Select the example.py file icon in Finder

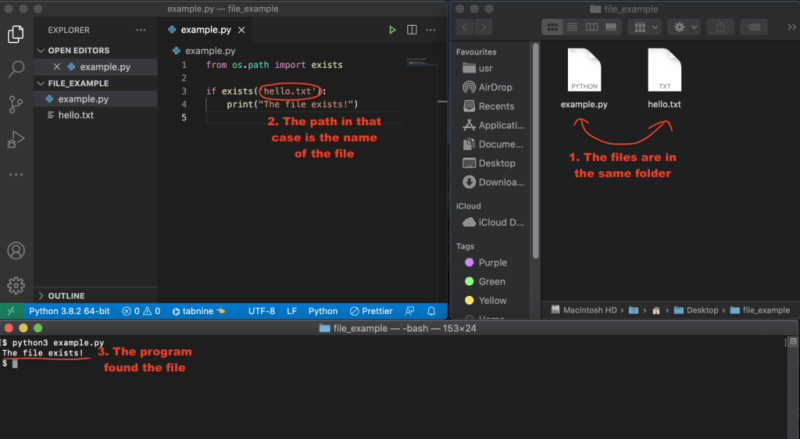pyautogui.click(x=584, y=70)
